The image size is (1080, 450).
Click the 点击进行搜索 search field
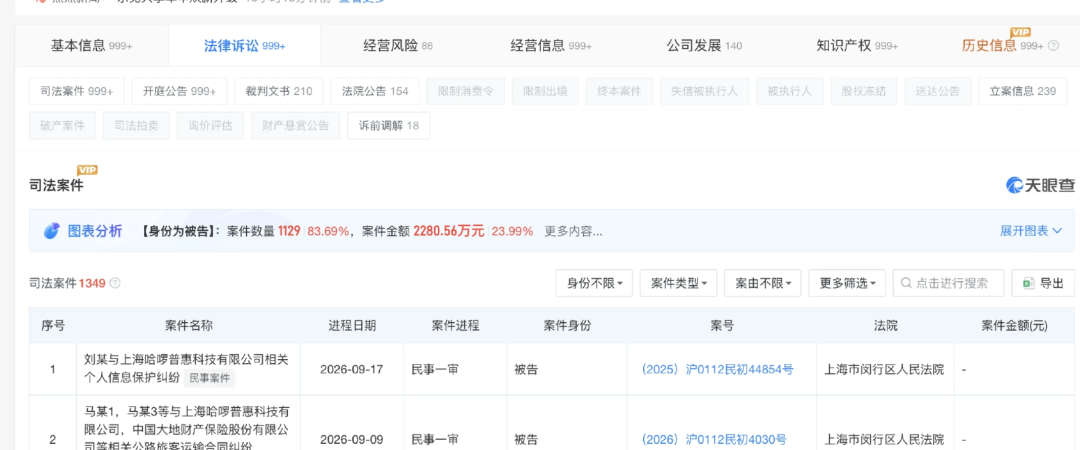point(948,283)
